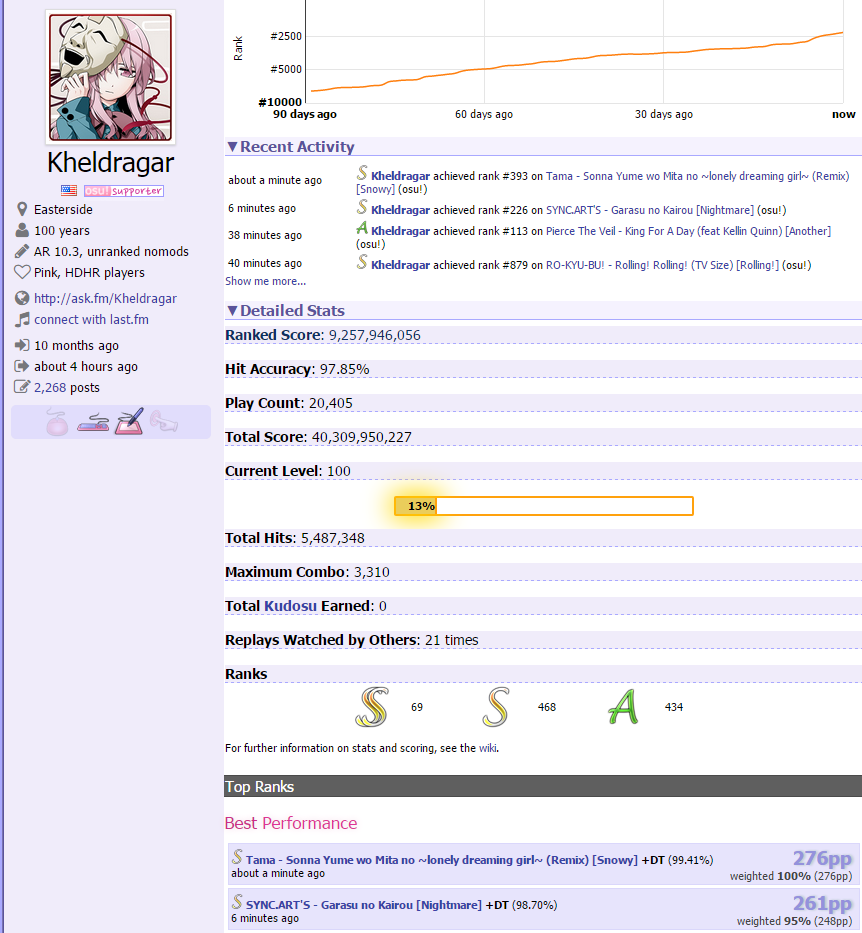
Task: Open Tama - Sonna Yume wo Mita beatmap activity link
Action: click(602, 183)
